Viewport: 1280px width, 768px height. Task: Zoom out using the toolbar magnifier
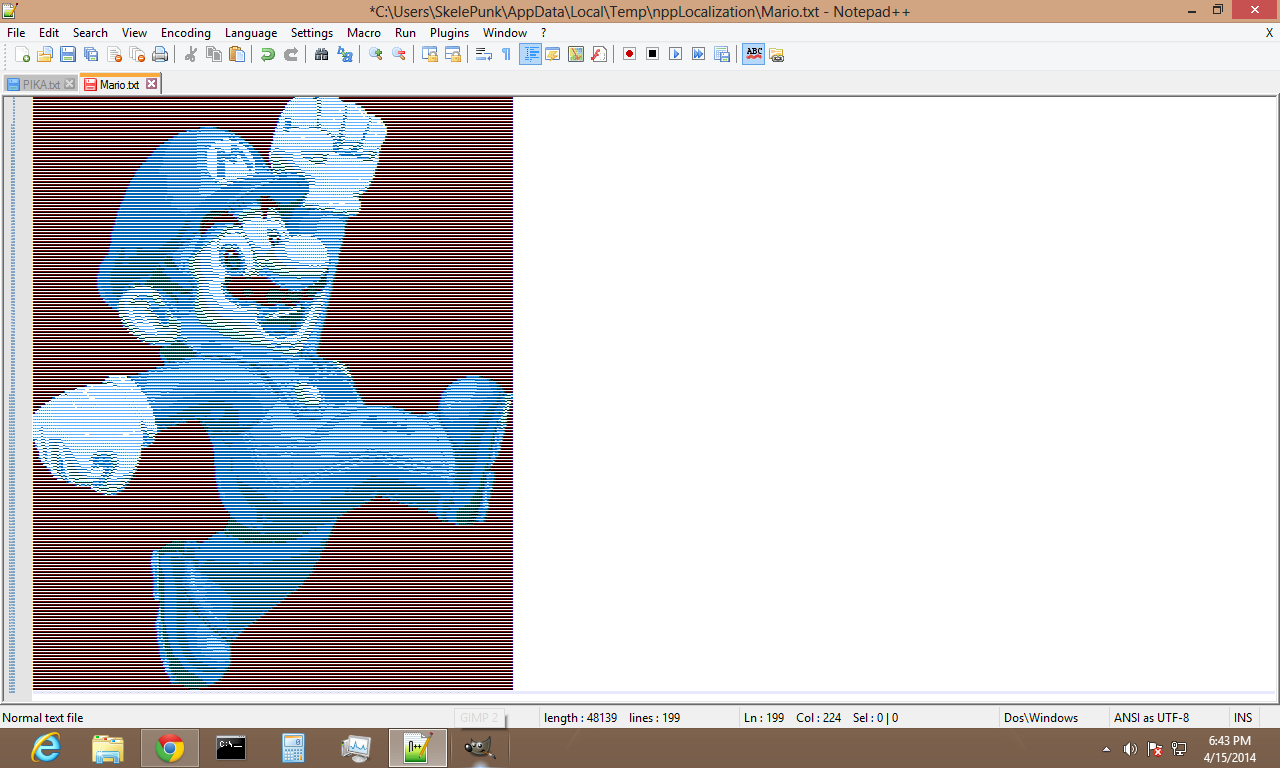point(398,54)
